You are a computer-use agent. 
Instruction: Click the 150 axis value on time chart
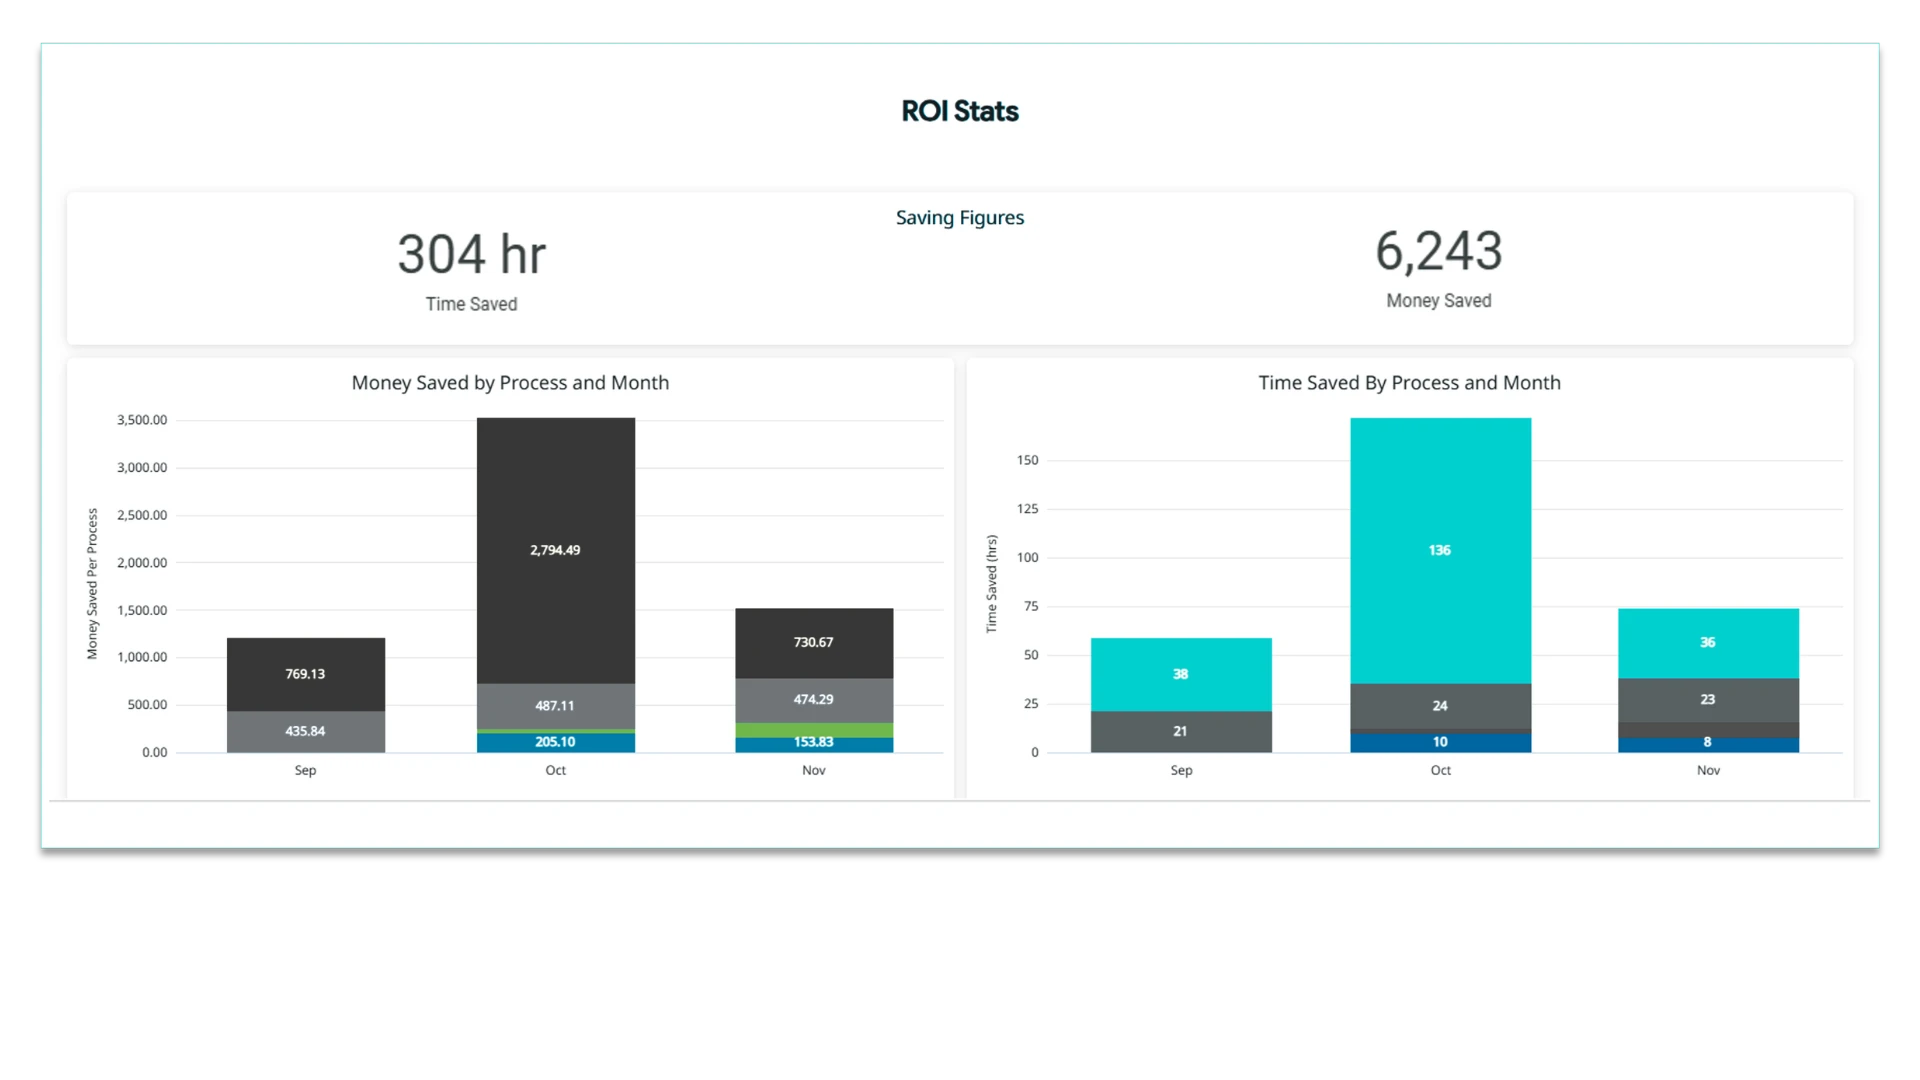1028,461
